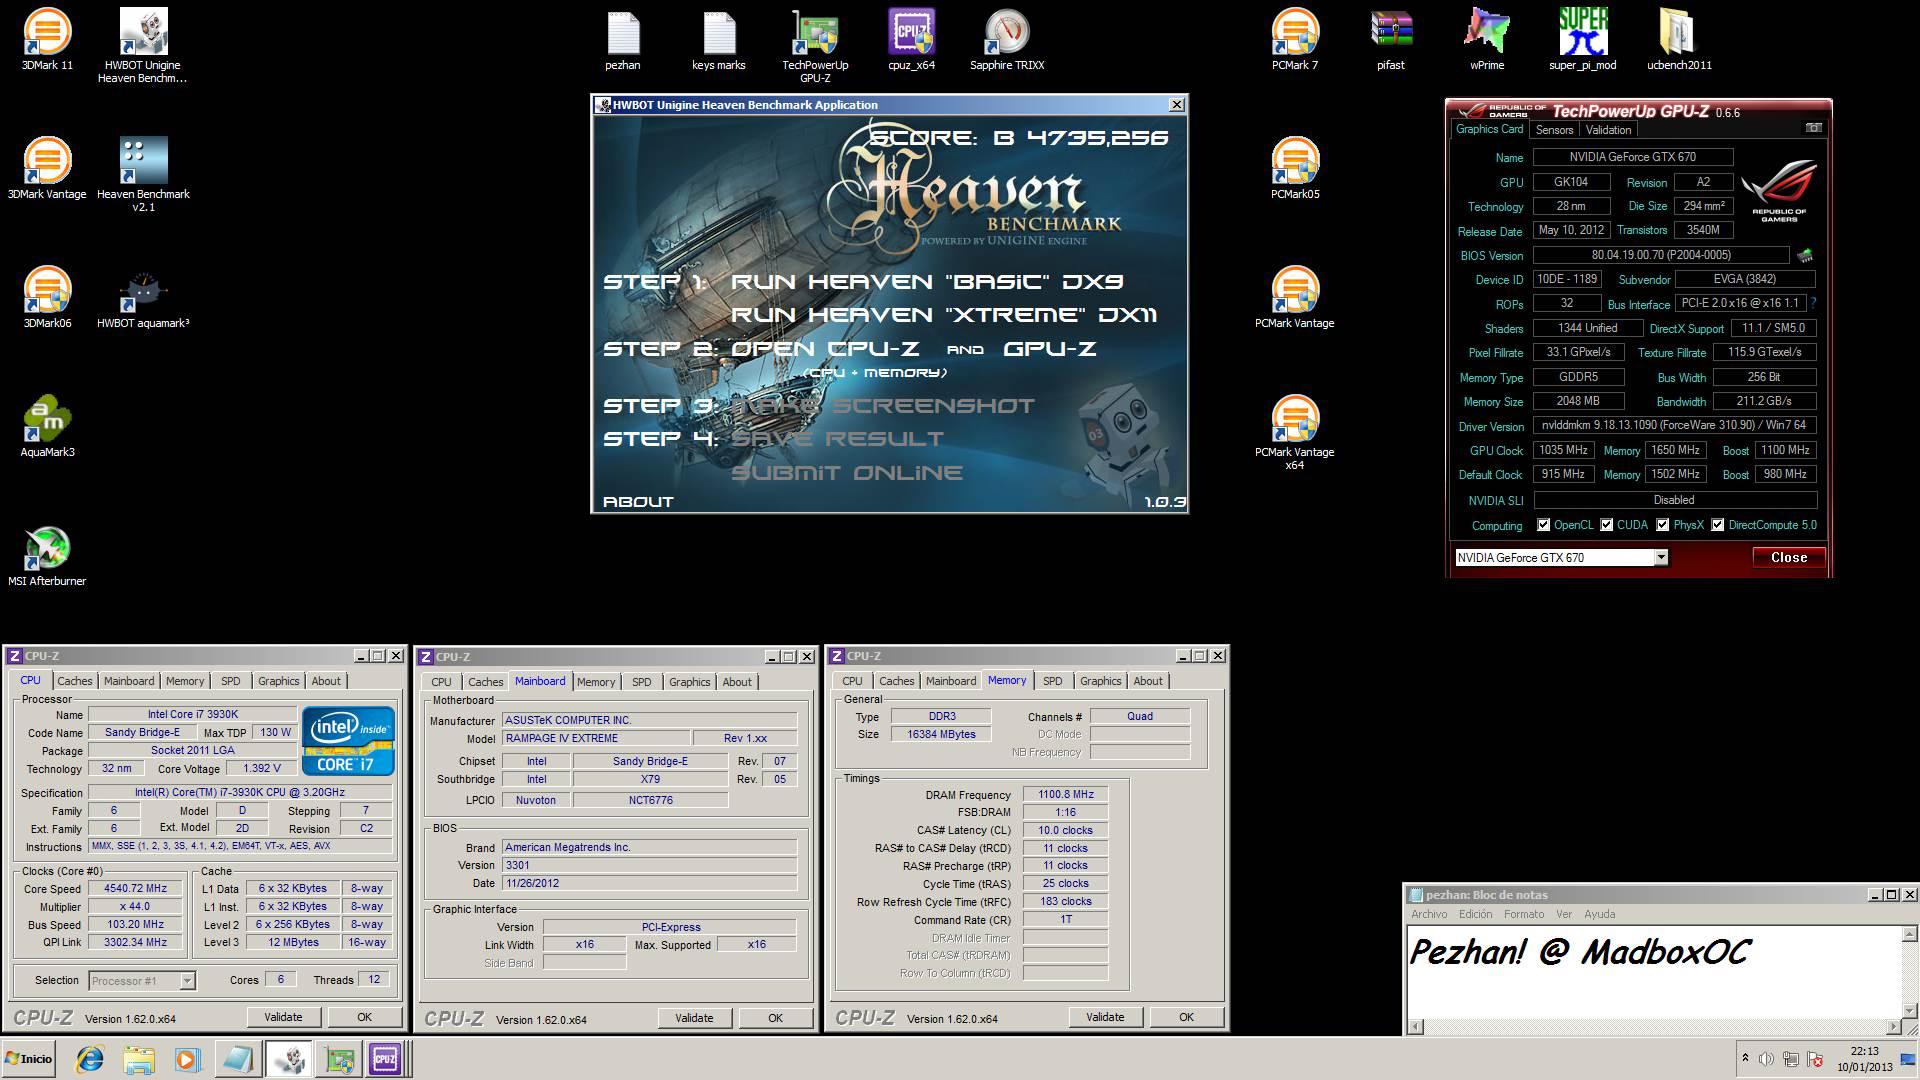Launch wPrime desktop icon
Viewport: 1920px width, 1080px height.
[1486, 40]
